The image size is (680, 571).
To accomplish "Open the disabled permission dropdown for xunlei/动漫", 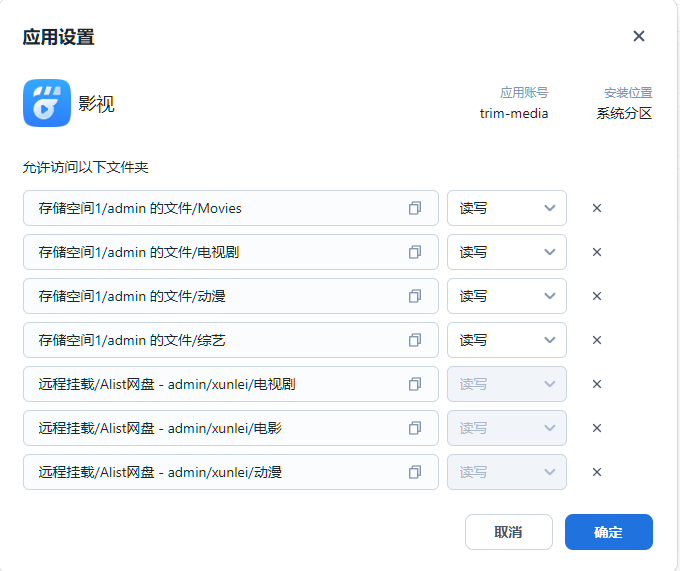I will click(507, 472).
